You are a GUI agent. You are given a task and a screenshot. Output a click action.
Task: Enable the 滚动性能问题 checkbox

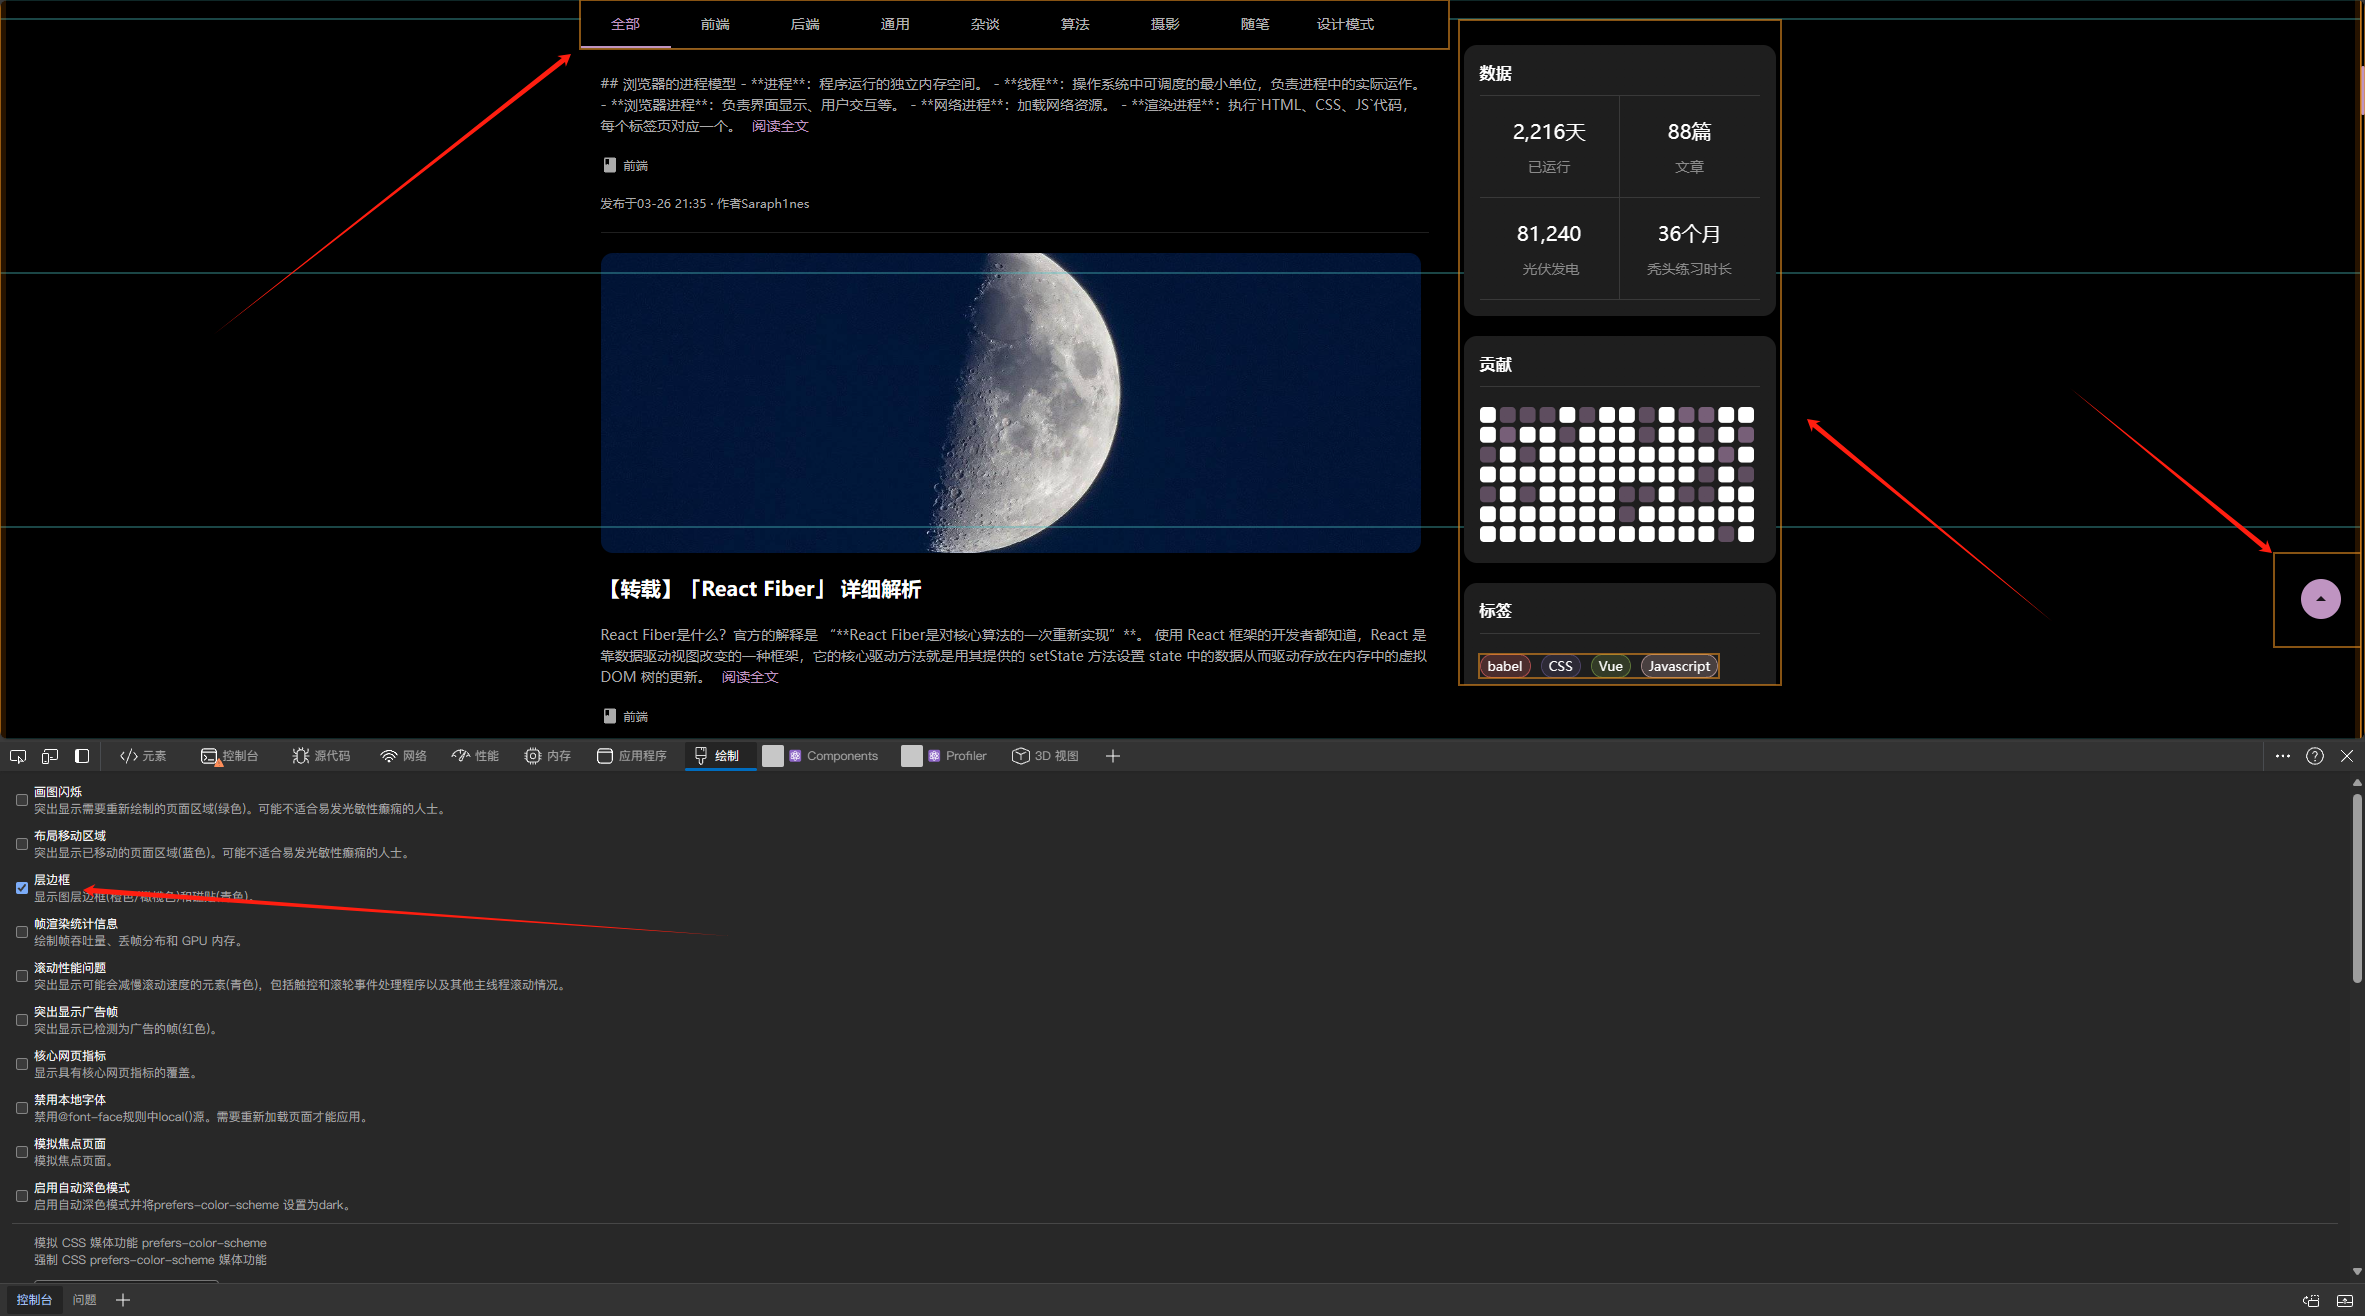coord(22,976)
